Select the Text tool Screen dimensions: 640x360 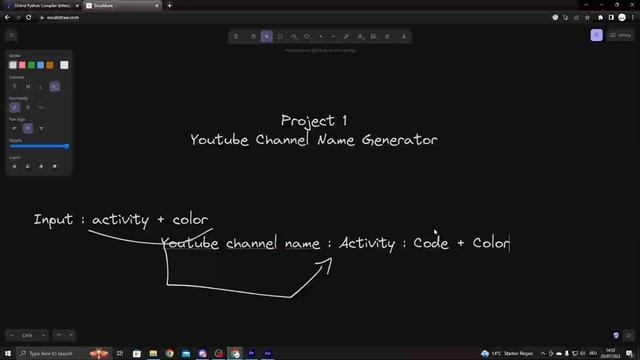click(360, 37)
